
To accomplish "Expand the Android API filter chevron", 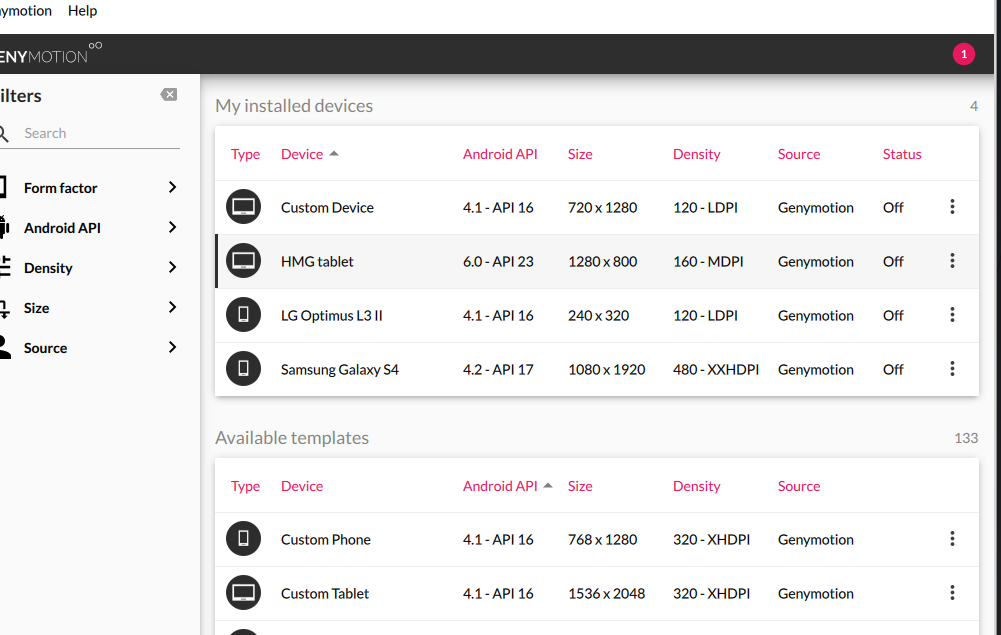I will coord(172,227).
